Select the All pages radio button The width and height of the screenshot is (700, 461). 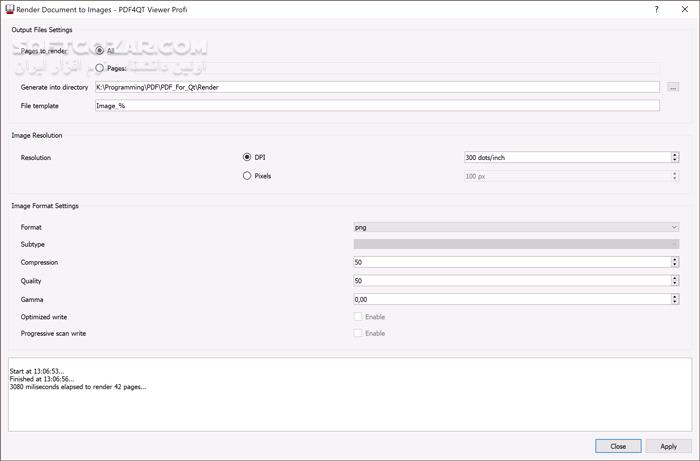coord(99,50)
